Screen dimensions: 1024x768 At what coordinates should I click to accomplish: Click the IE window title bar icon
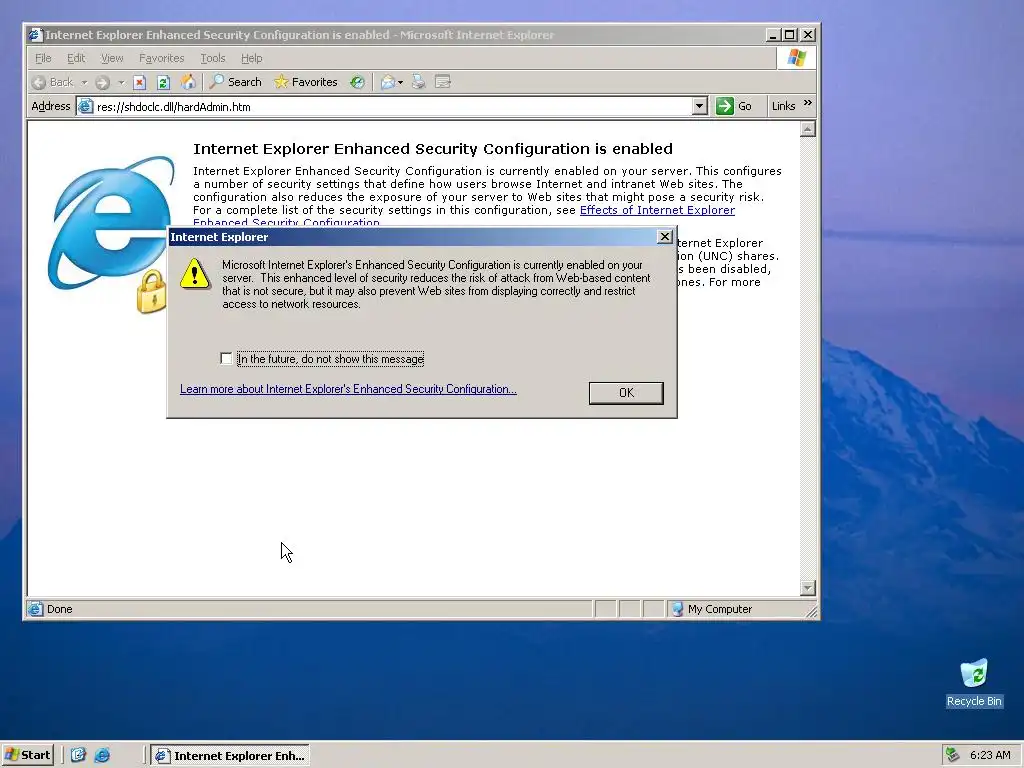36,35
